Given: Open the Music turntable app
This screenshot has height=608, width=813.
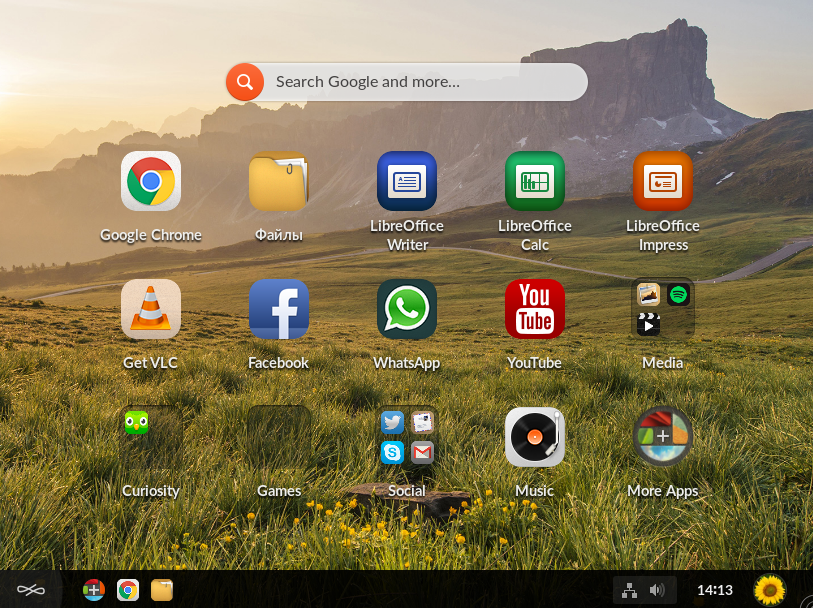Looking at the screenshot, I should coord(535,437).
